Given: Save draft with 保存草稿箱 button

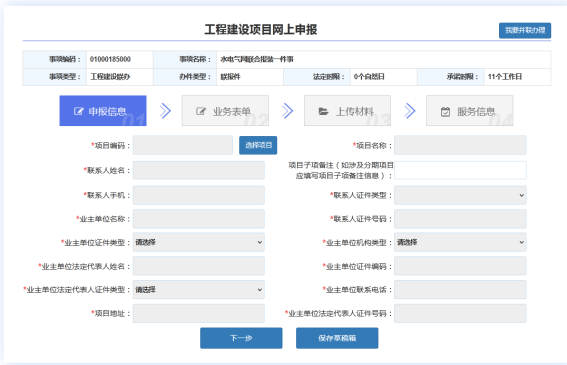Looking at the screenshot, I should click(337, 338).
